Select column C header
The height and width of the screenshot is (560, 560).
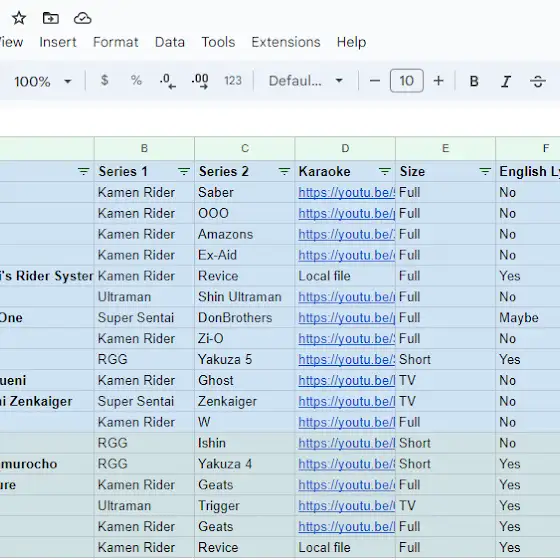tap(245, 148)
